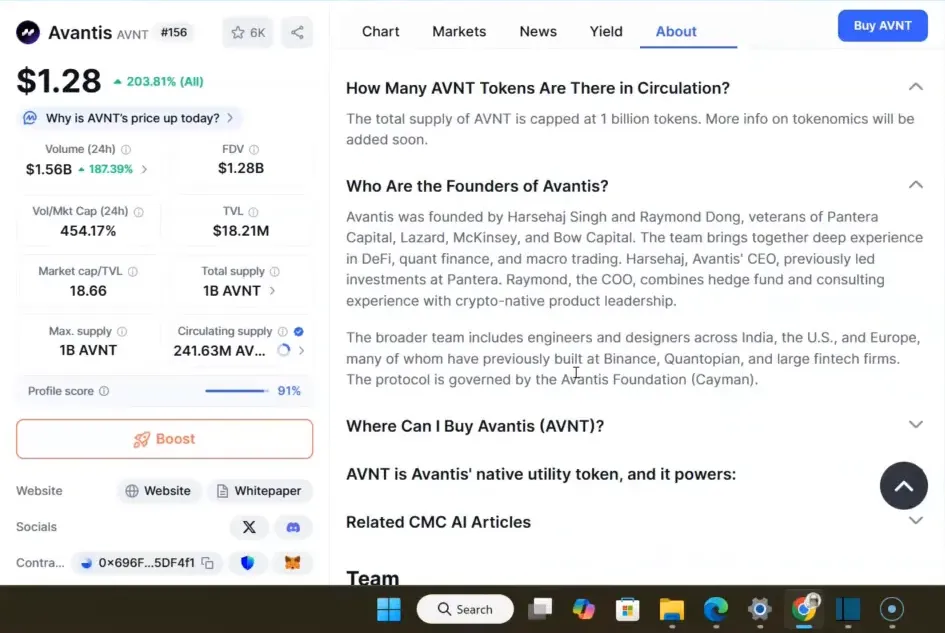Add AVNT to watchlist via star
Image resolution: width=945 pixels, height=633 pixels.
click(x=248, y=33)
